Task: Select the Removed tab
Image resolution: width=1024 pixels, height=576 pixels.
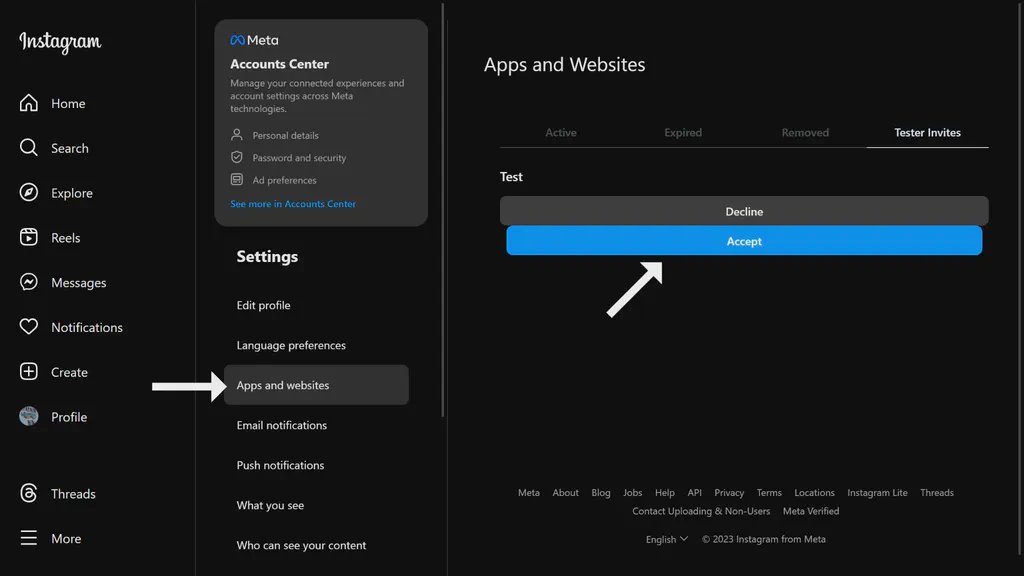Action: tap(805, 133)
